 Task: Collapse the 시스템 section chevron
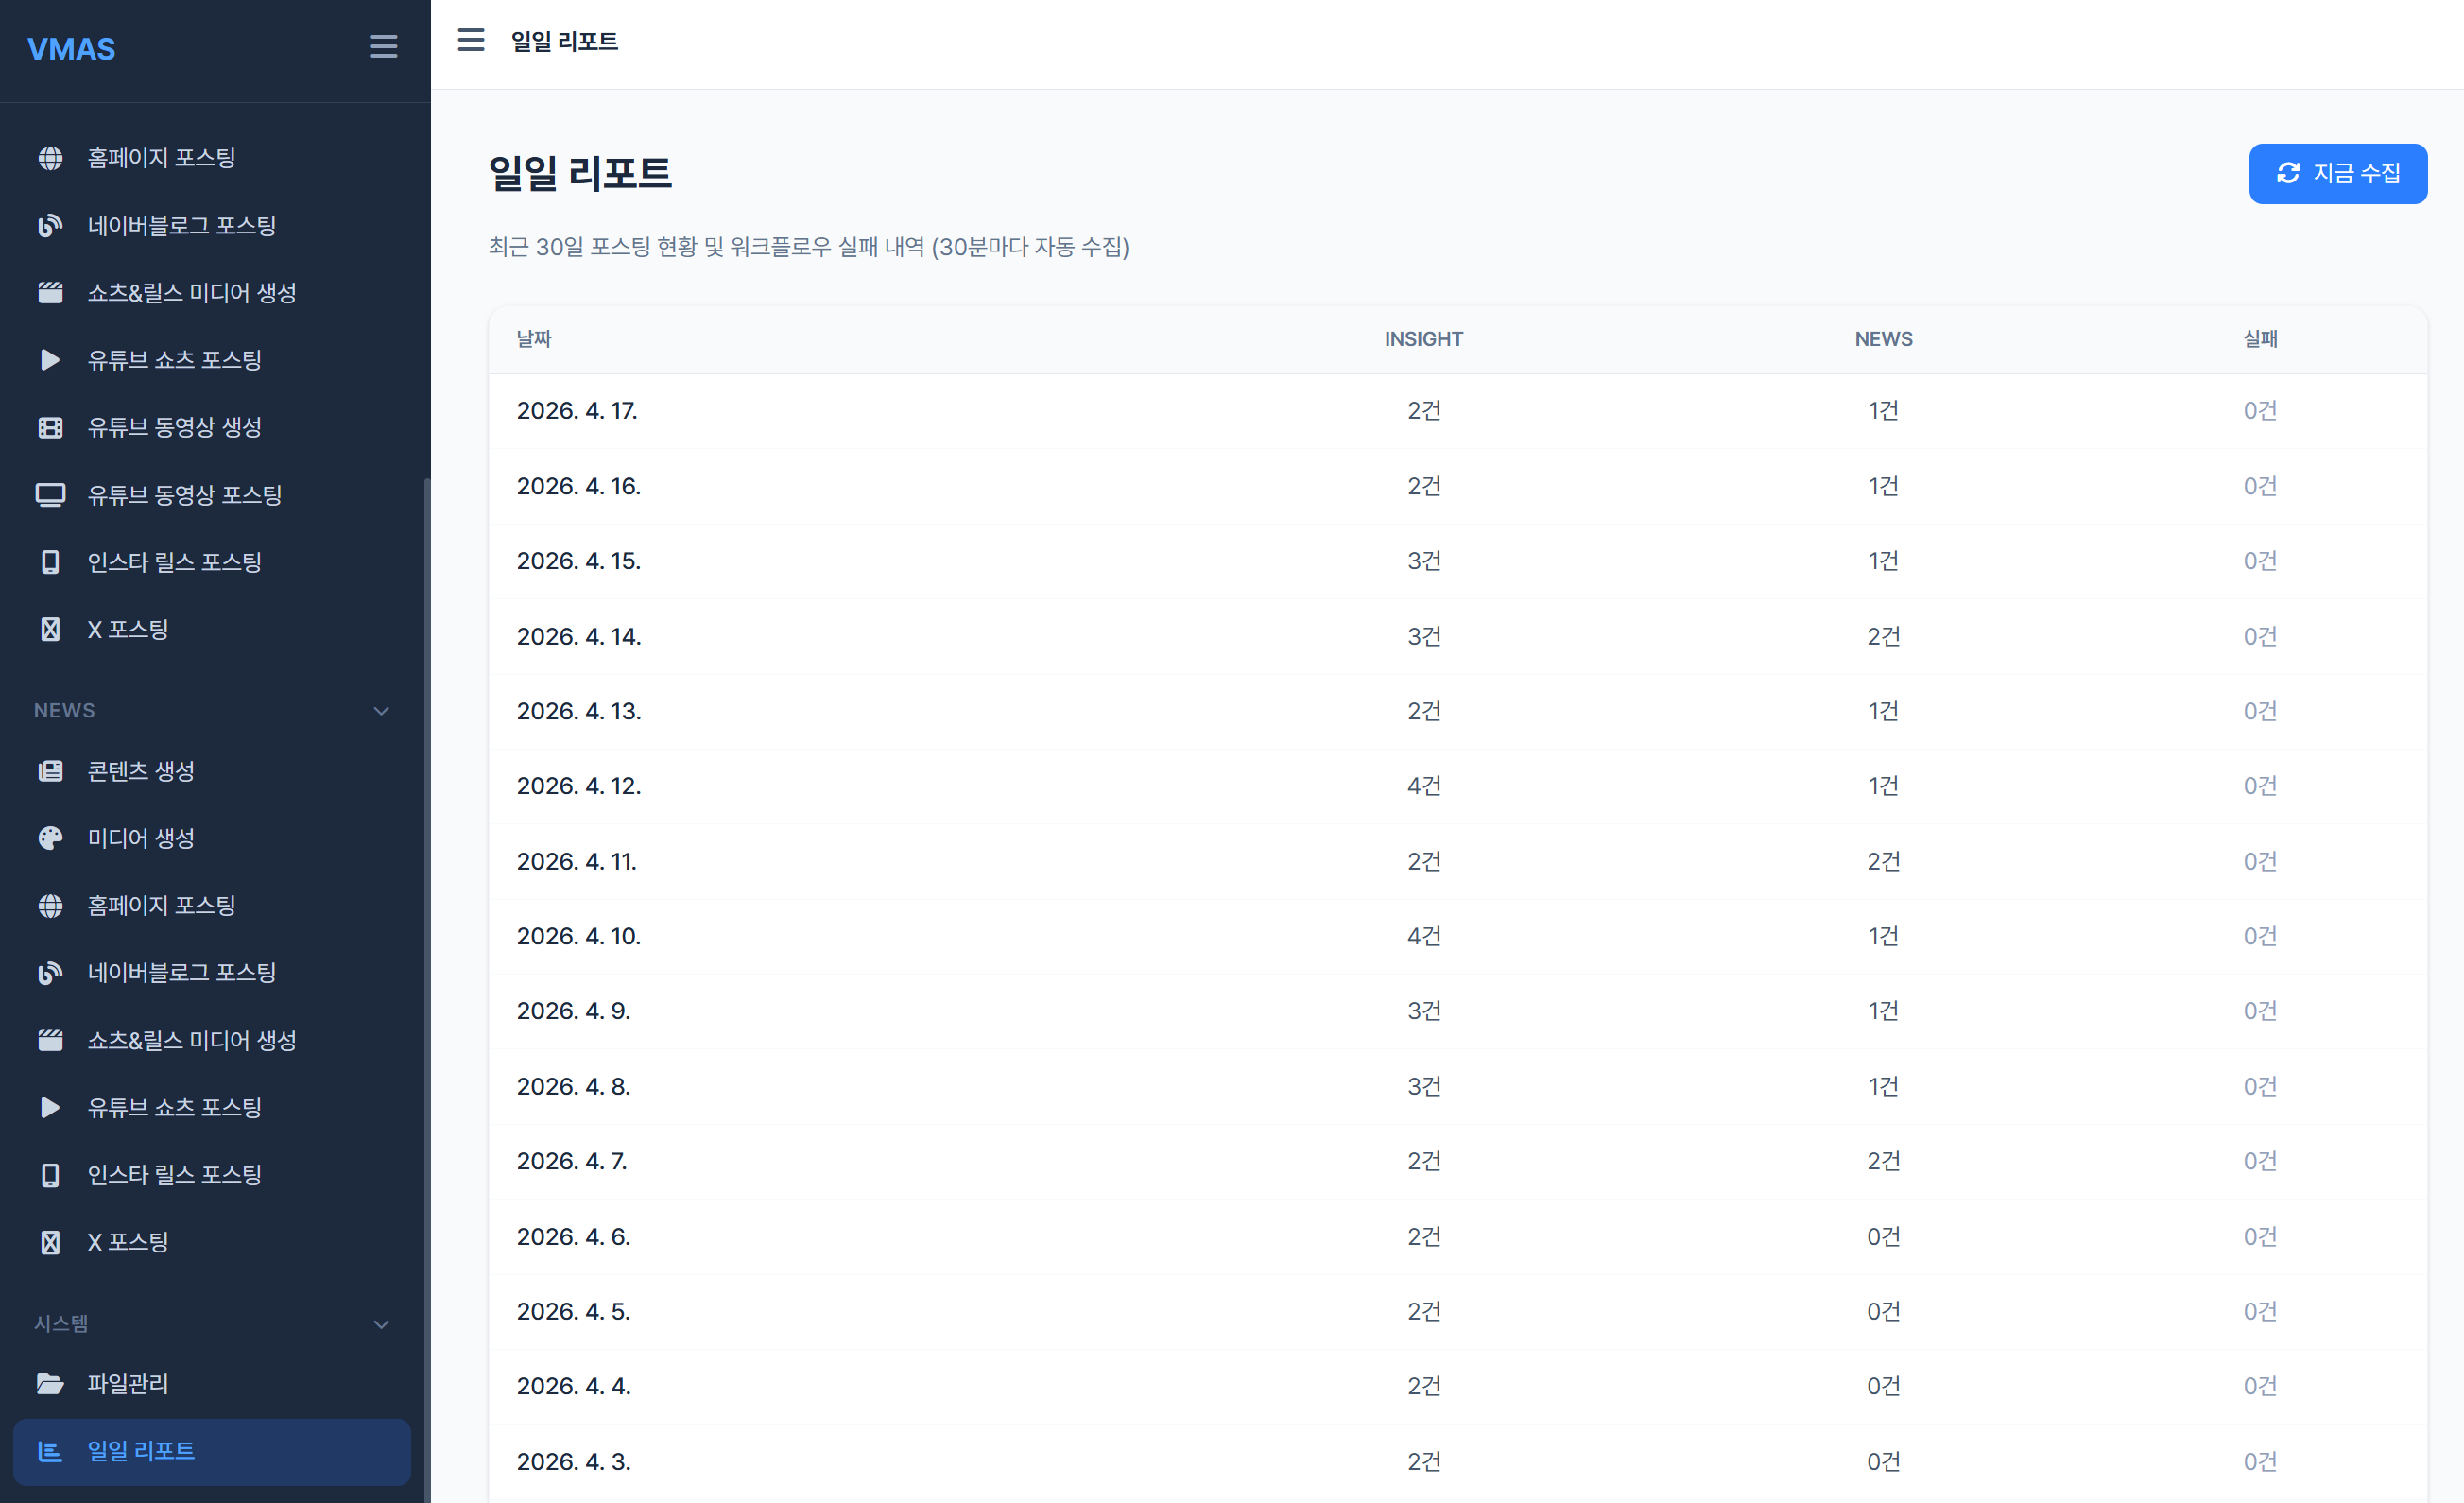[x=381, y=1324]
